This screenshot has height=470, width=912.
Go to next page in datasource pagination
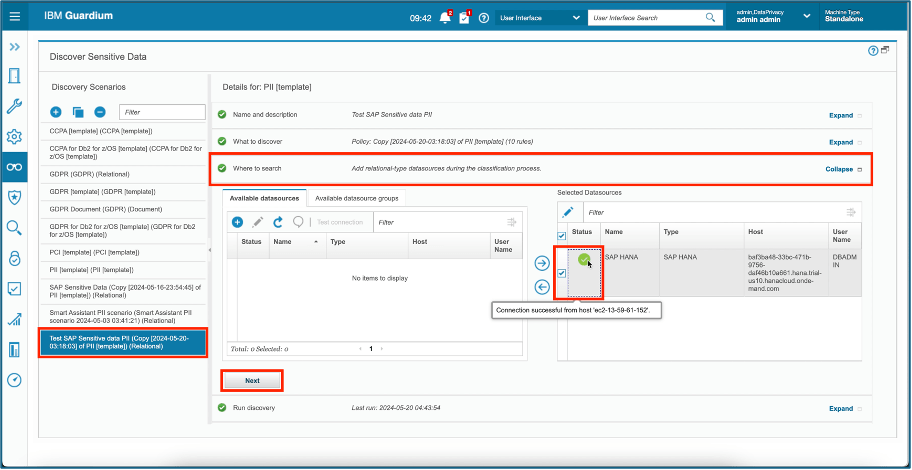coord(382,349)
